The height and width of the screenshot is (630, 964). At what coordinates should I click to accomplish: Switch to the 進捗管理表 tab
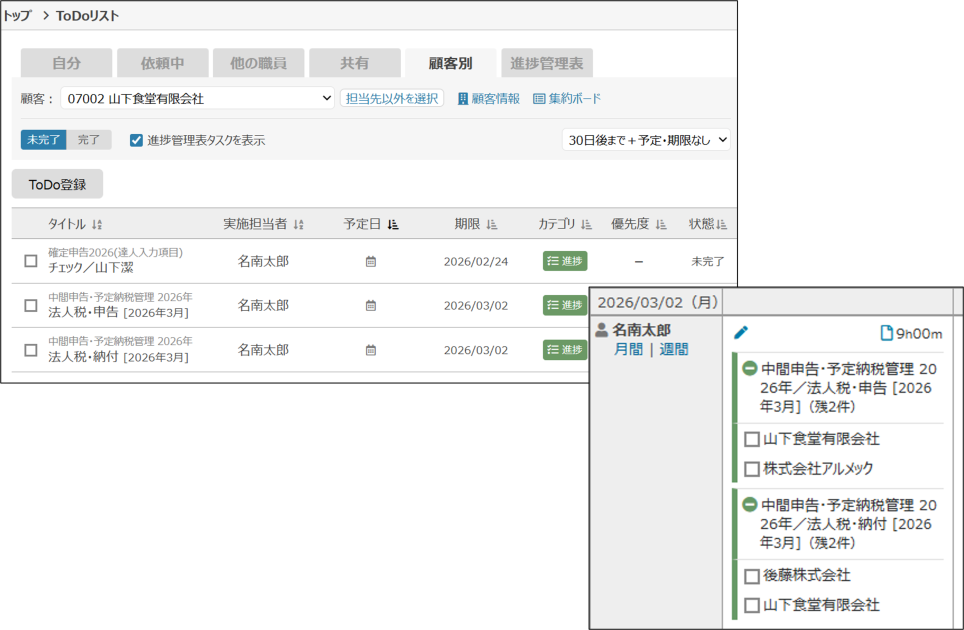coord(547,63)
